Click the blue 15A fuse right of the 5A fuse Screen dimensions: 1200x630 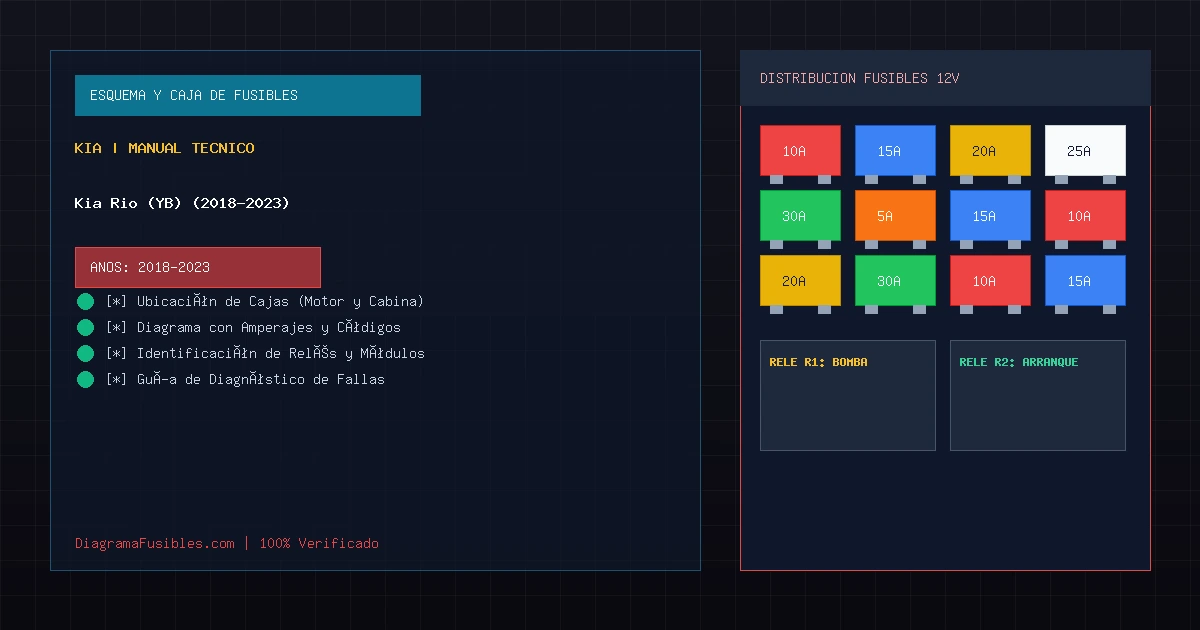tap(990, 215)
